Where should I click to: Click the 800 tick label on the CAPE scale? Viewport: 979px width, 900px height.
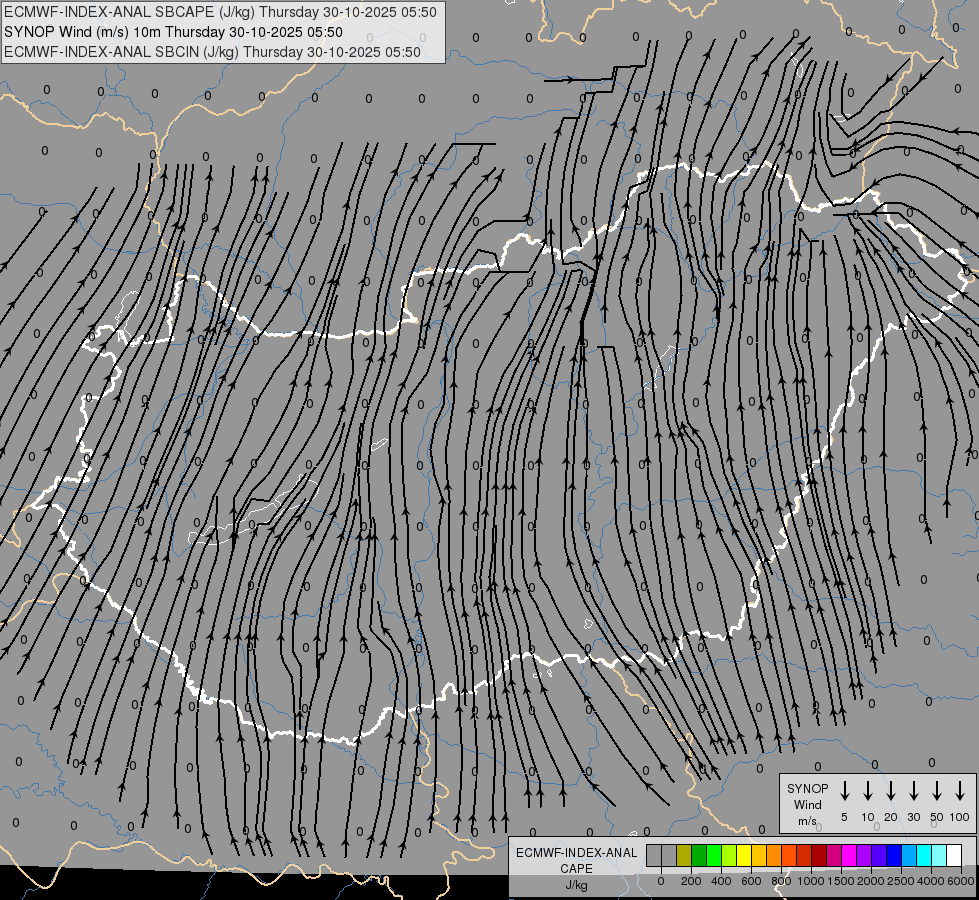click(x=781, y=881)
